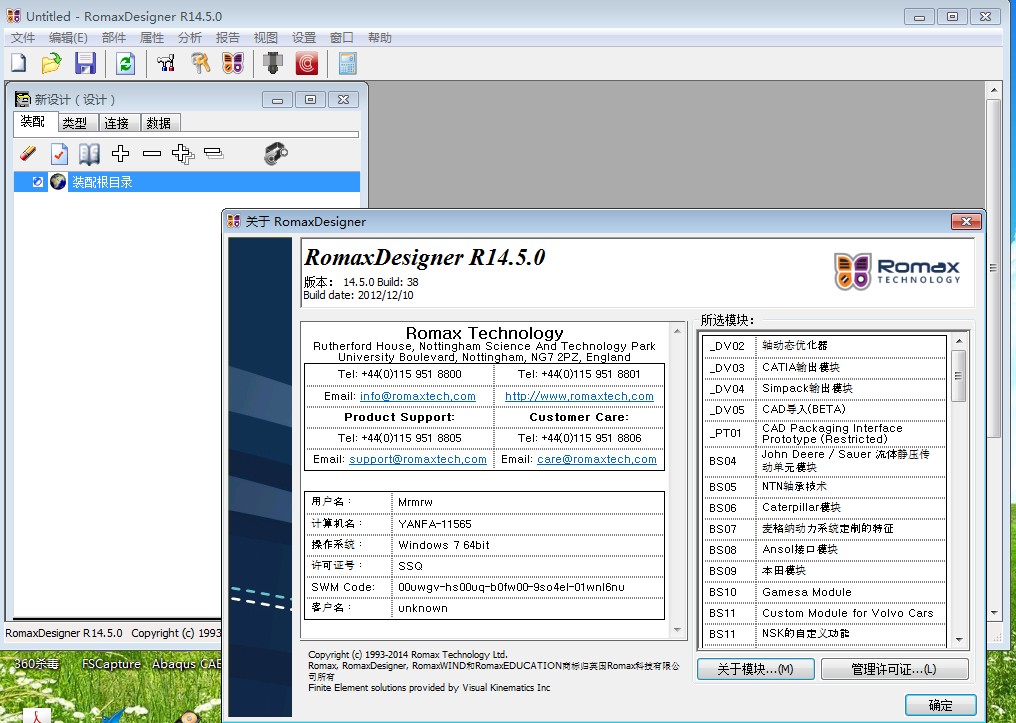Close the 关于 RomaxDesigner dialog

point(966,222)
